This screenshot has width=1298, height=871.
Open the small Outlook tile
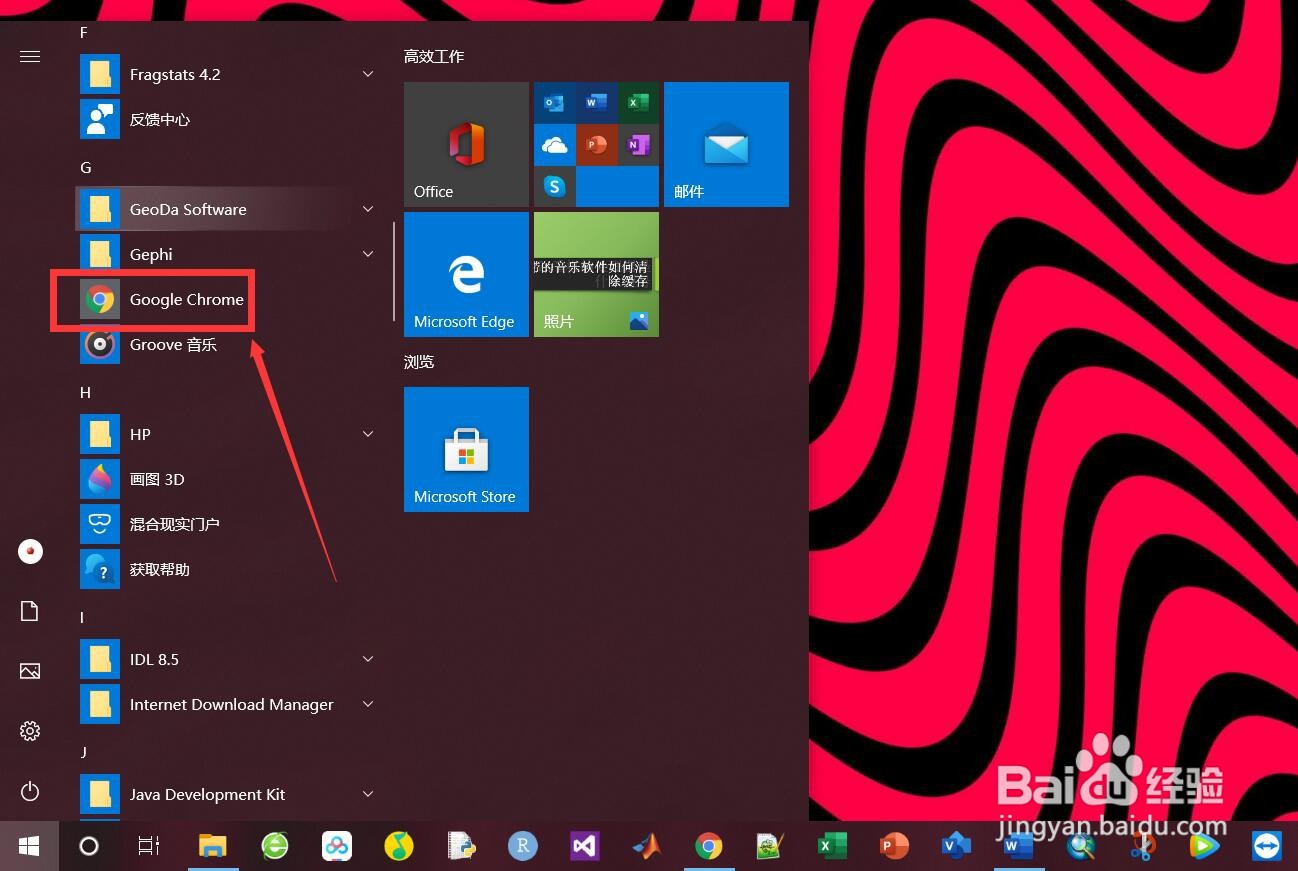pos(554,102)
